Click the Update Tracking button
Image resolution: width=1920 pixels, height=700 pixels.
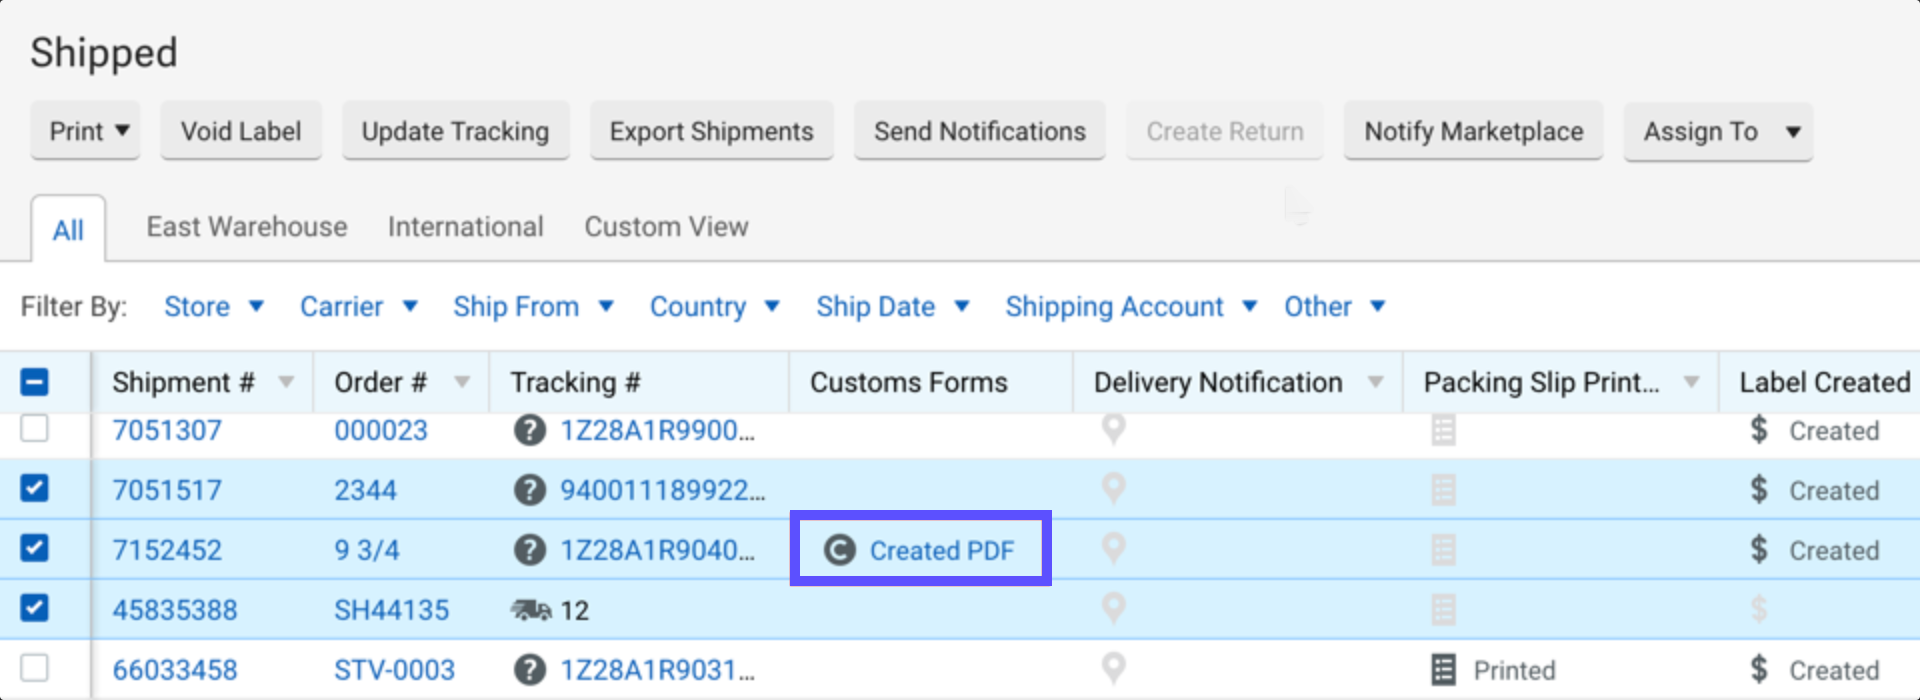(455, 131)
